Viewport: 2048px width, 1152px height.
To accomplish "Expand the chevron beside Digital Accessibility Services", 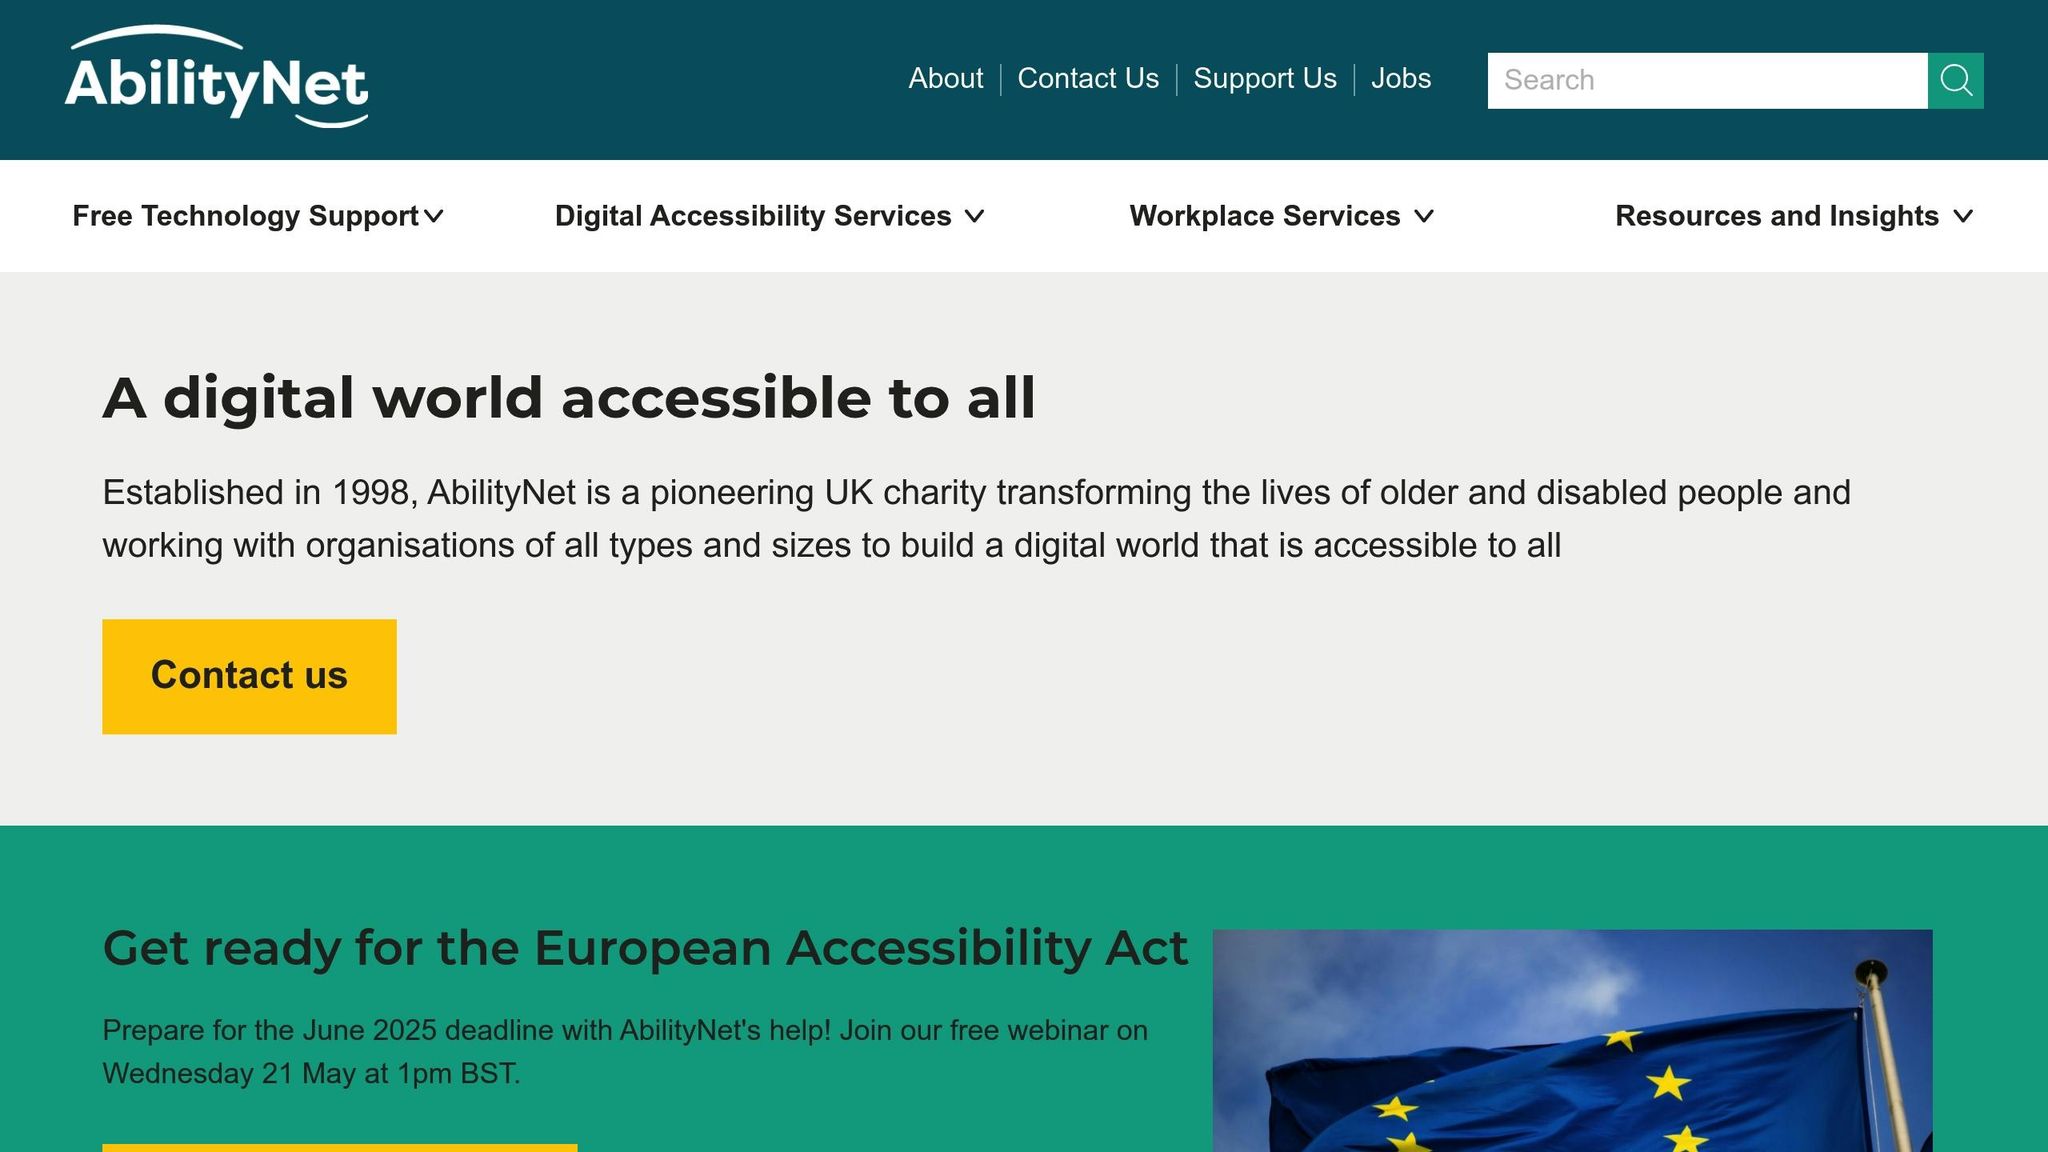I will pyautogui.click(x=975, y=216).
